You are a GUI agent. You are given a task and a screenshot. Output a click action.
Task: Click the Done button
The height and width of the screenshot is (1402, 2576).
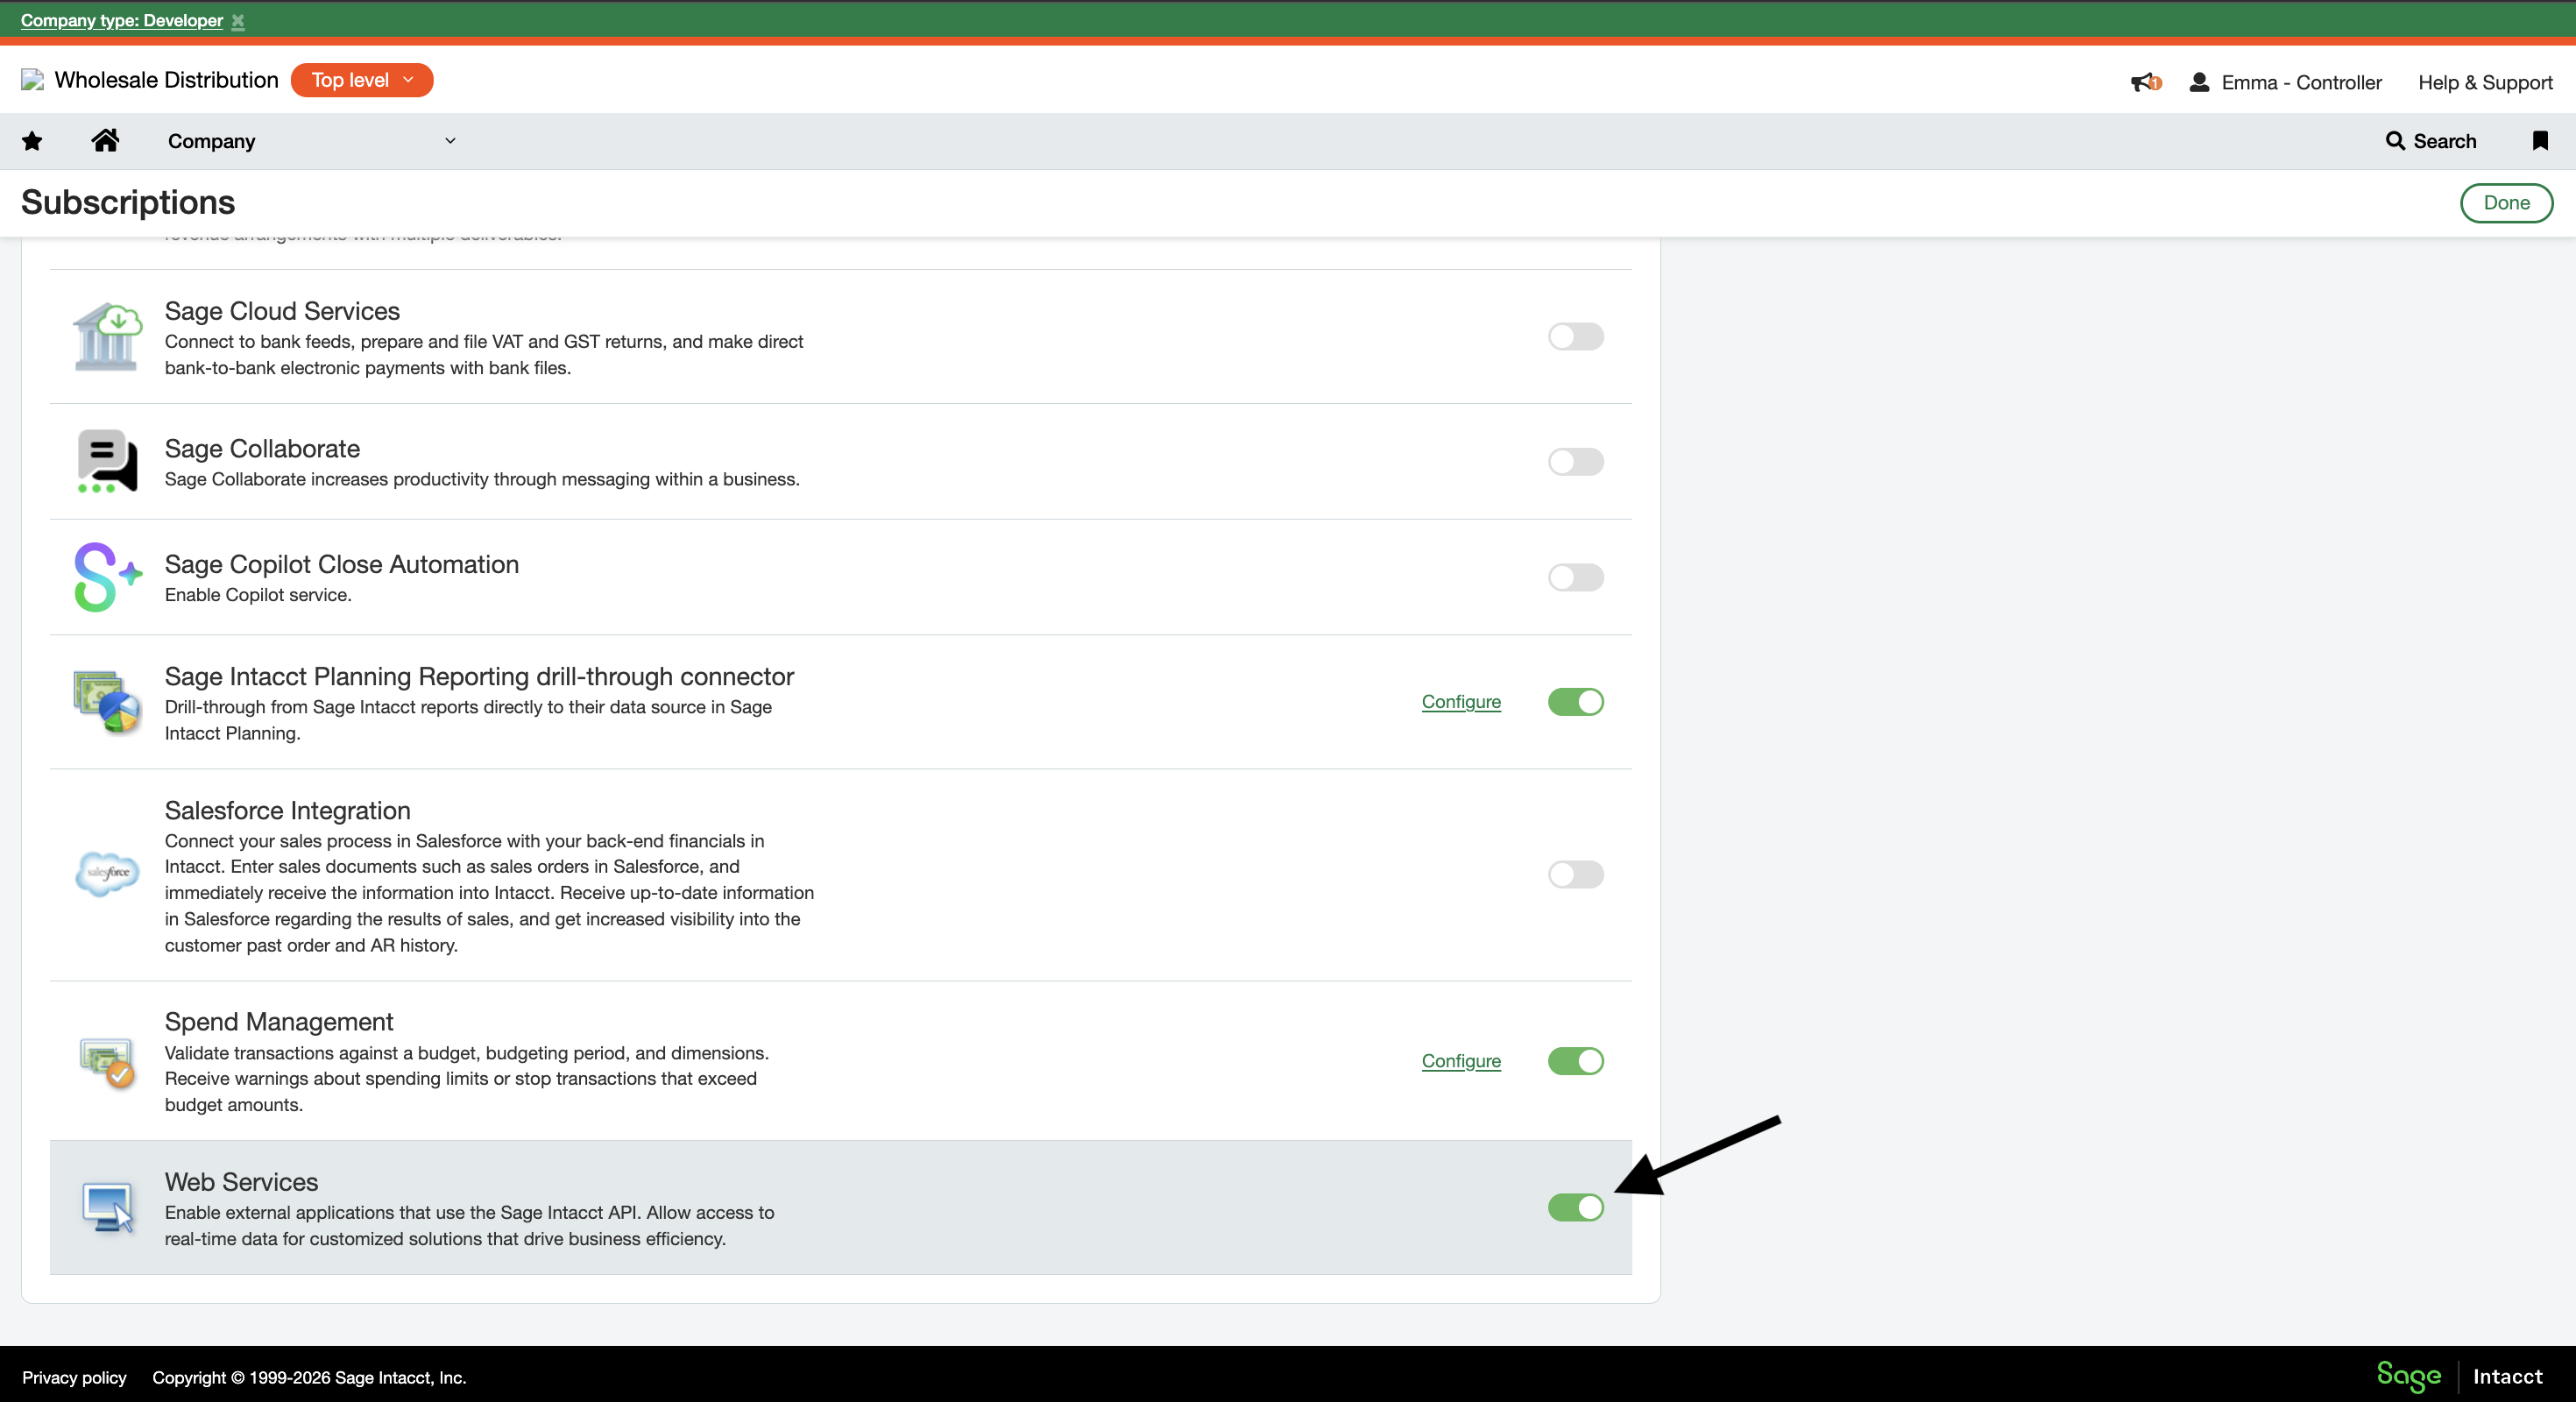coord(2506,202)
